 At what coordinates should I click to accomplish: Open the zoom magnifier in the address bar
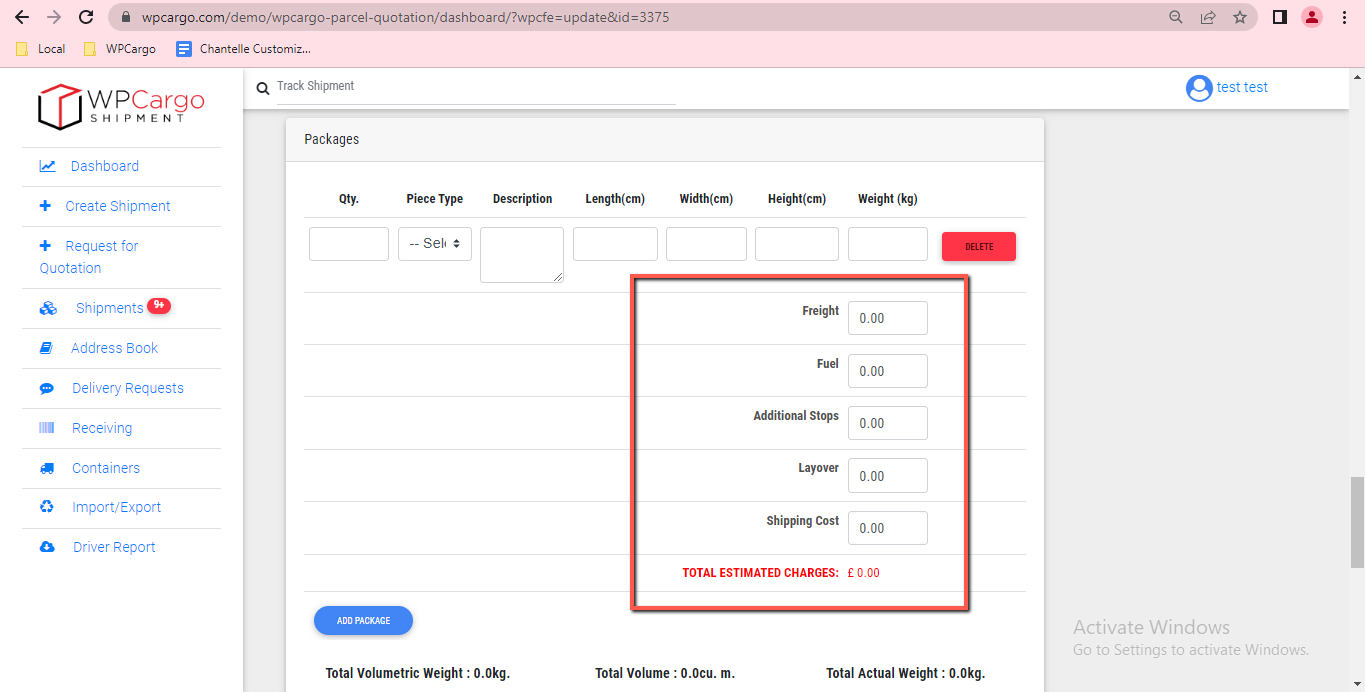tap(1176, 17)
